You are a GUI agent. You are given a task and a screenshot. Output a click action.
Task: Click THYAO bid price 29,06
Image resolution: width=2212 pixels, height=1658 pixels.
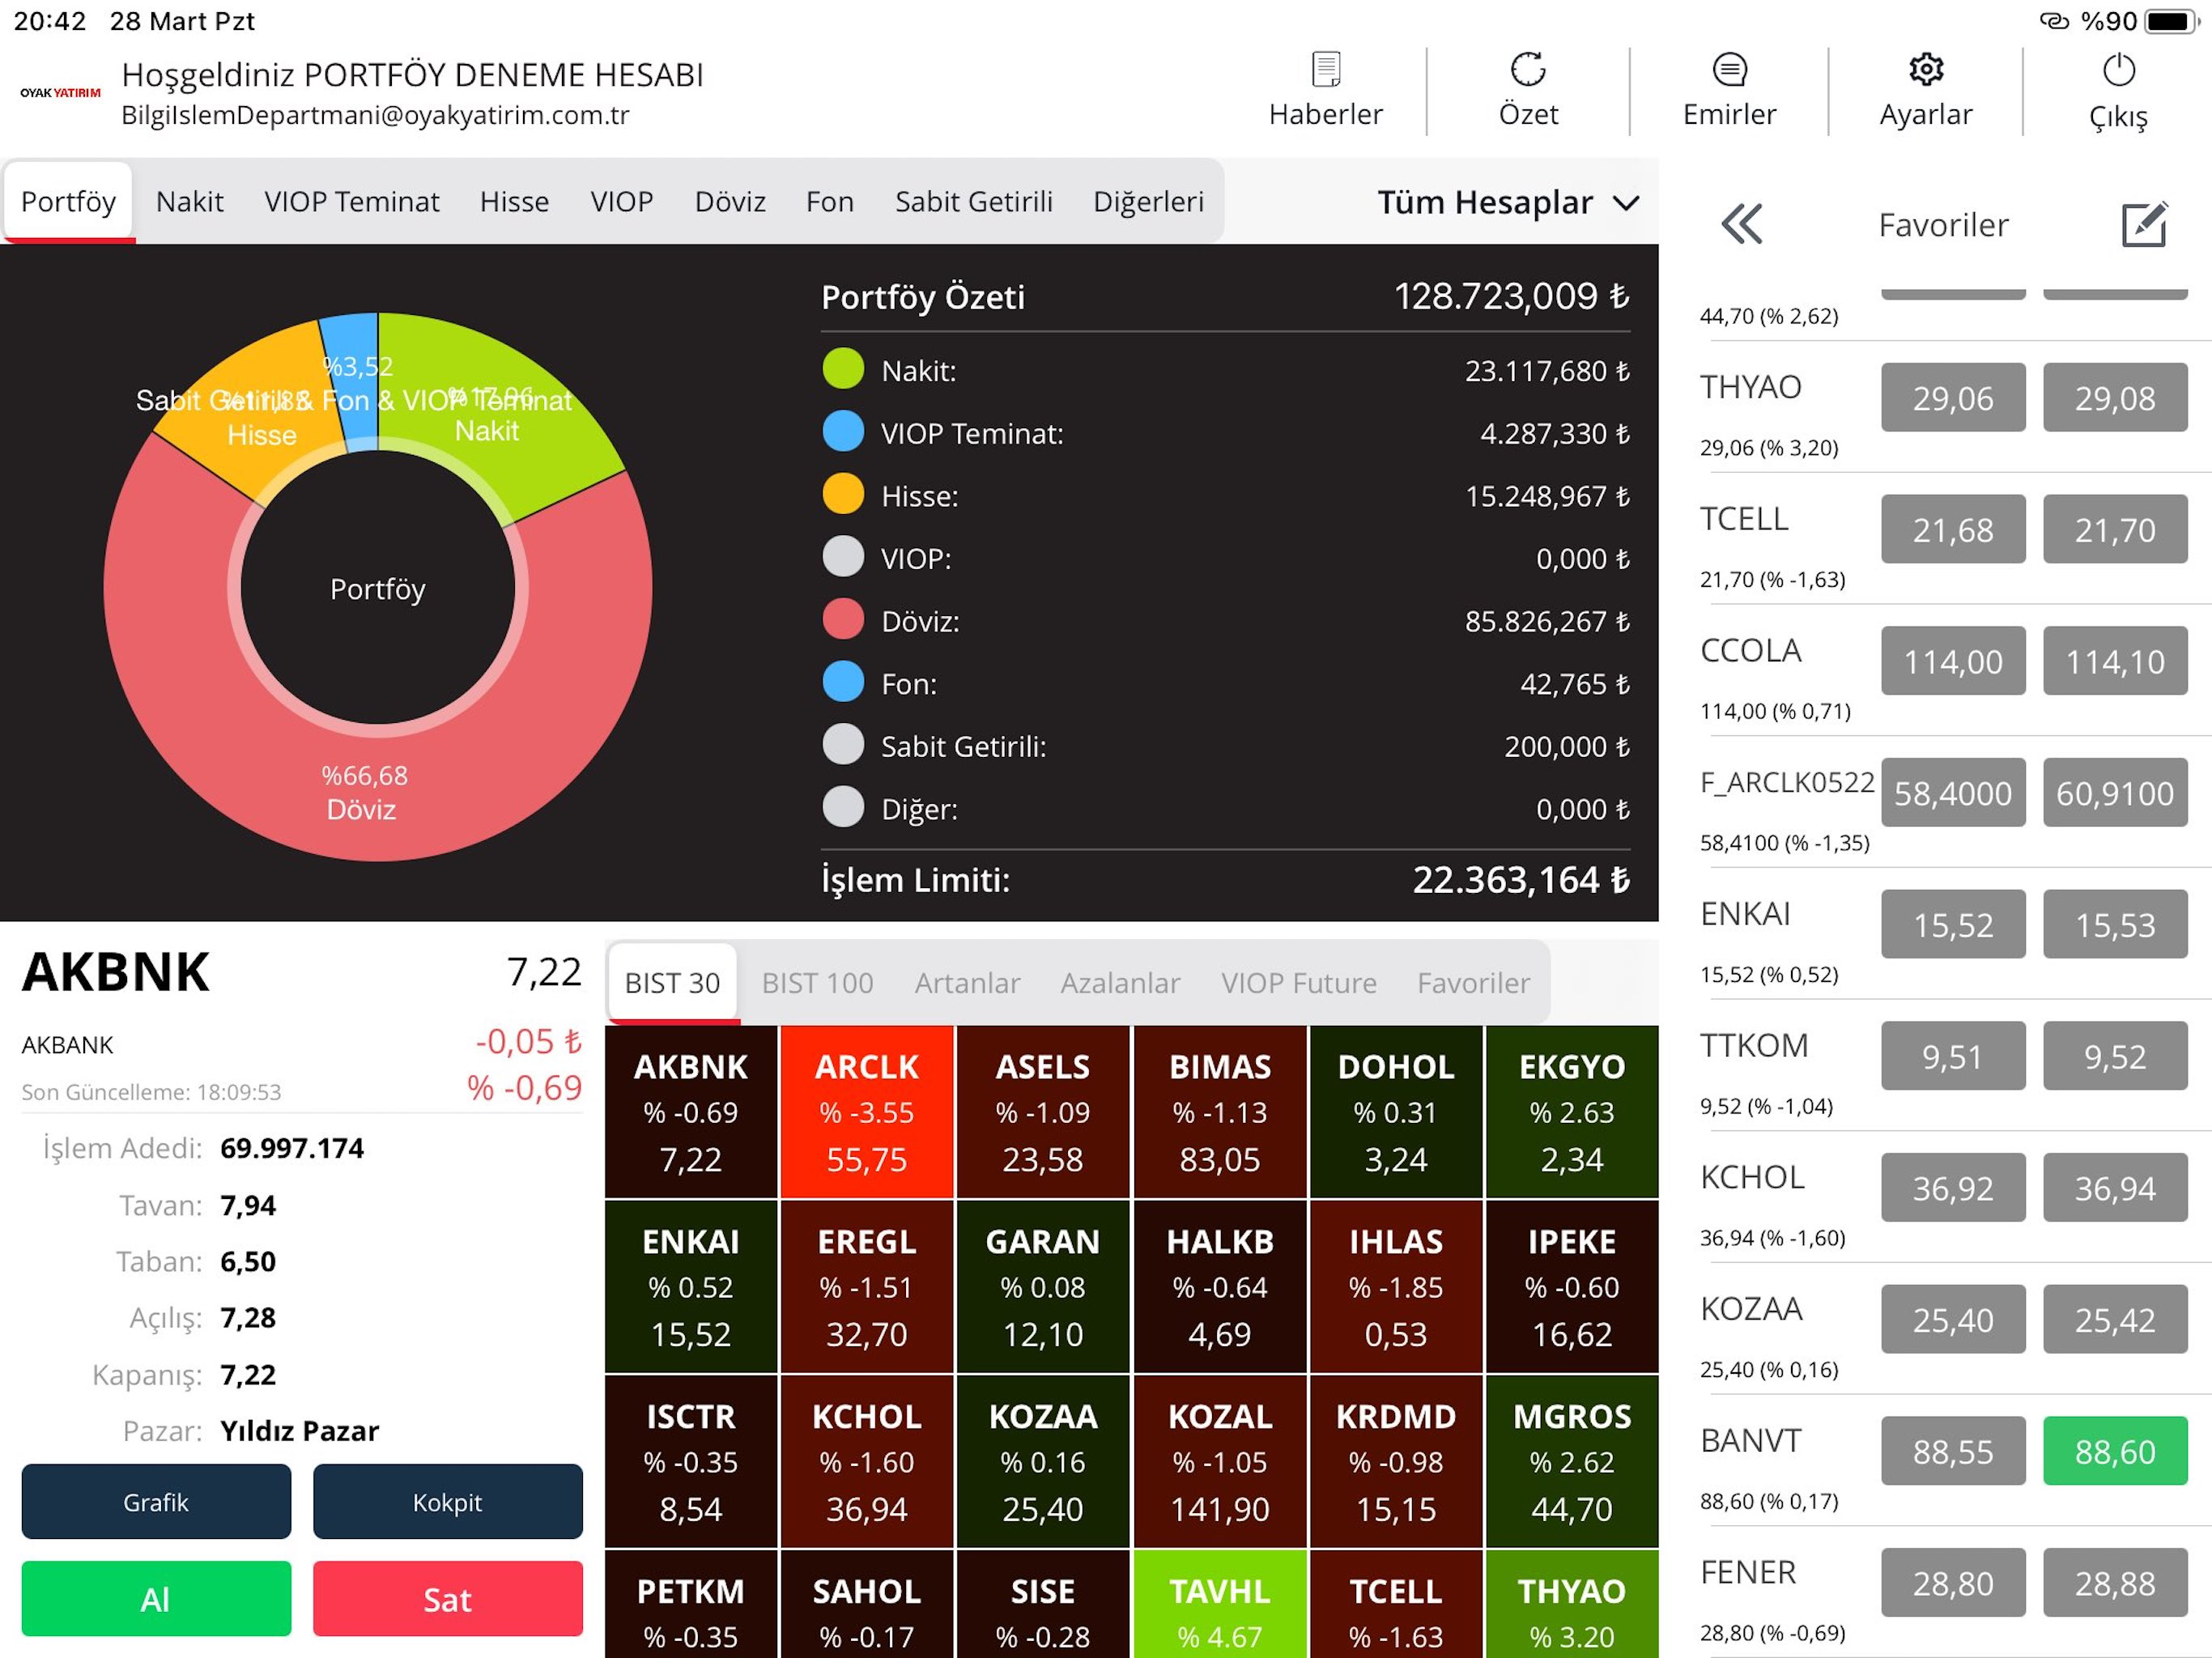pos(1953,398)
